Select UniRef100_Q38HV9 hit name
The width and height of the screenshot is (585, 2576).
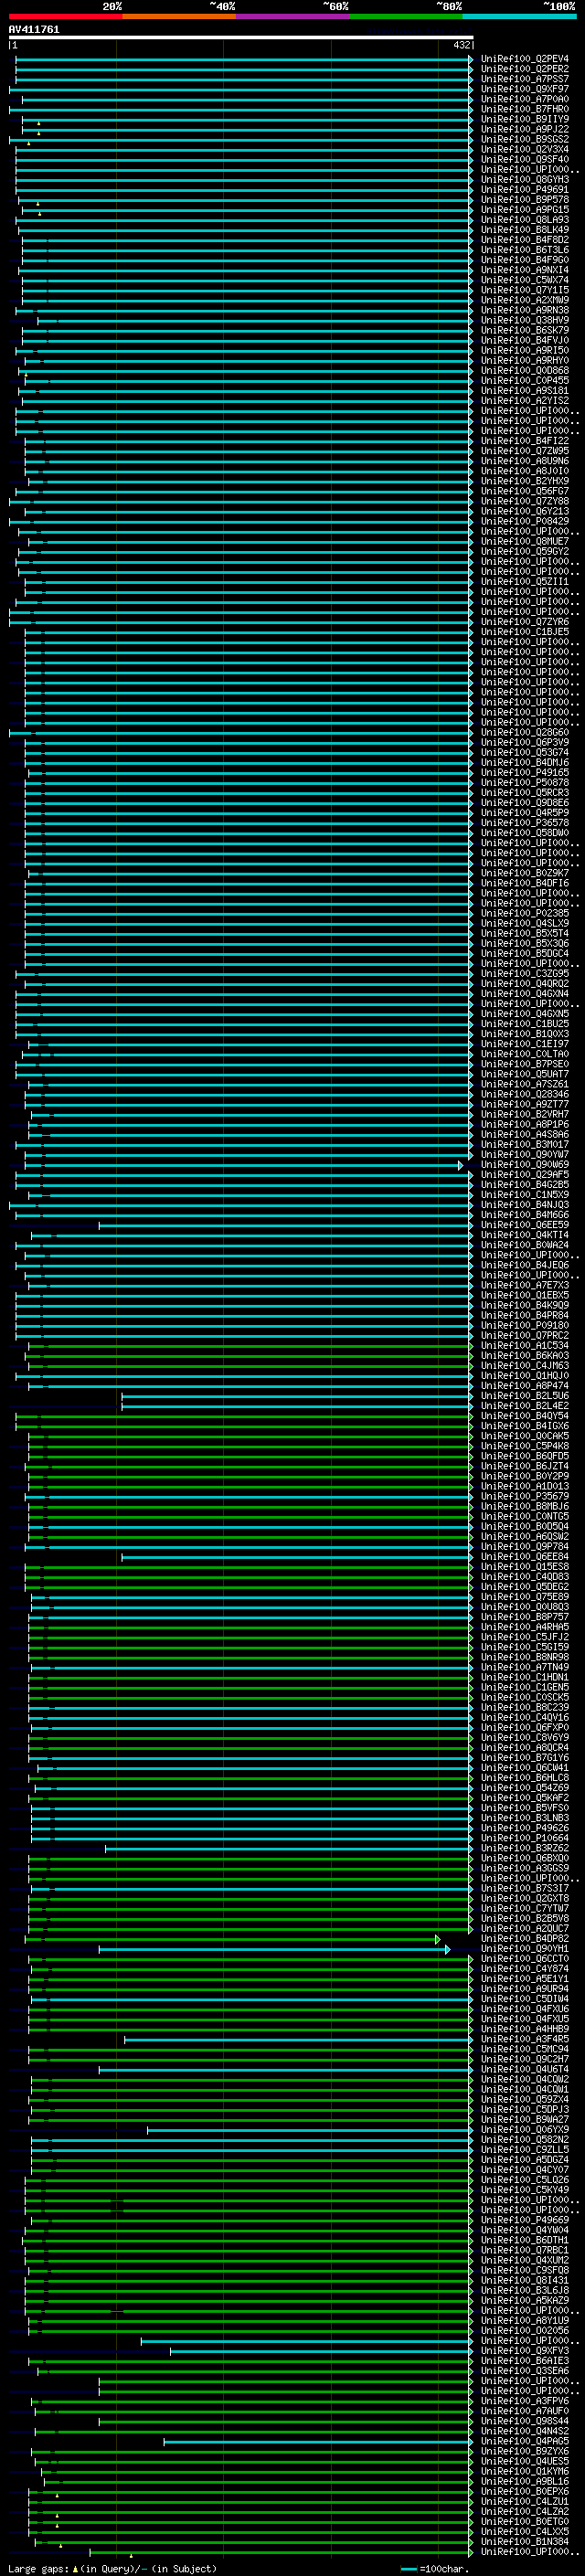[524, 320]
